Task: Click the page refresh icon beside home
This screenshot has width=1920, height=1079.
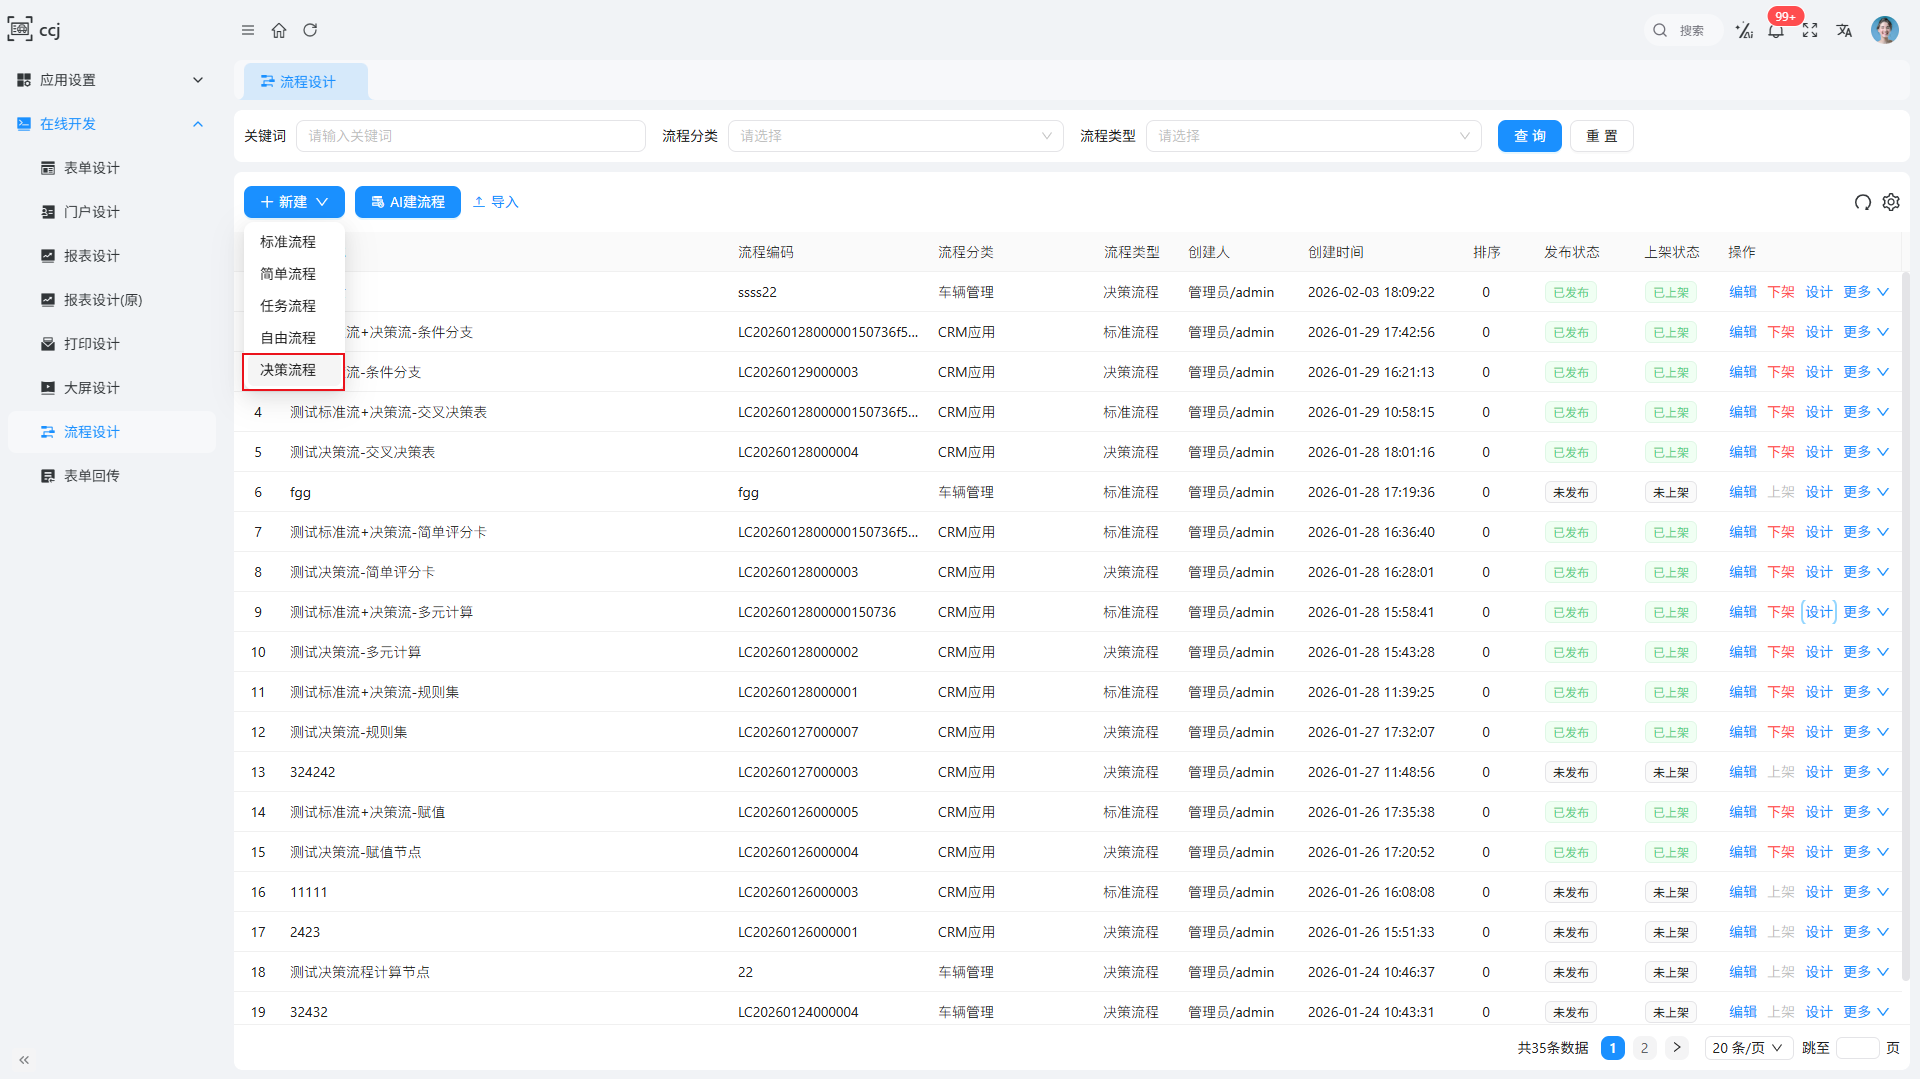Action: pyautogui.click(x=310, y=30)
